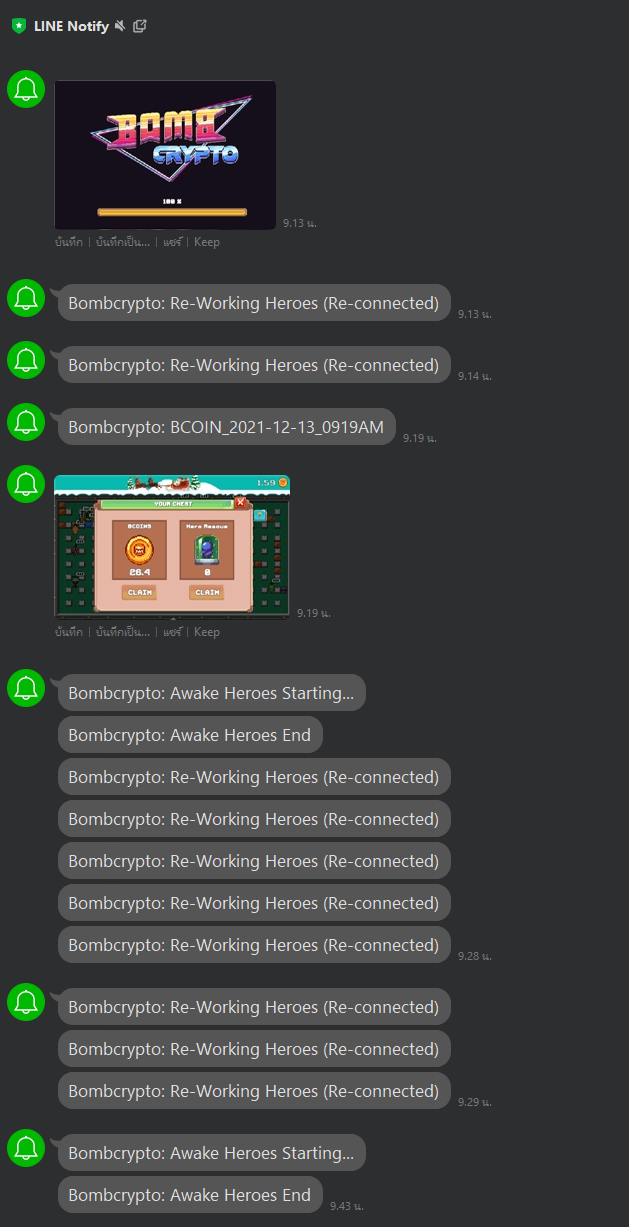Click บันทึกเป็น... under the Bomb Crypto image
629x1227 pixels.
123,242
